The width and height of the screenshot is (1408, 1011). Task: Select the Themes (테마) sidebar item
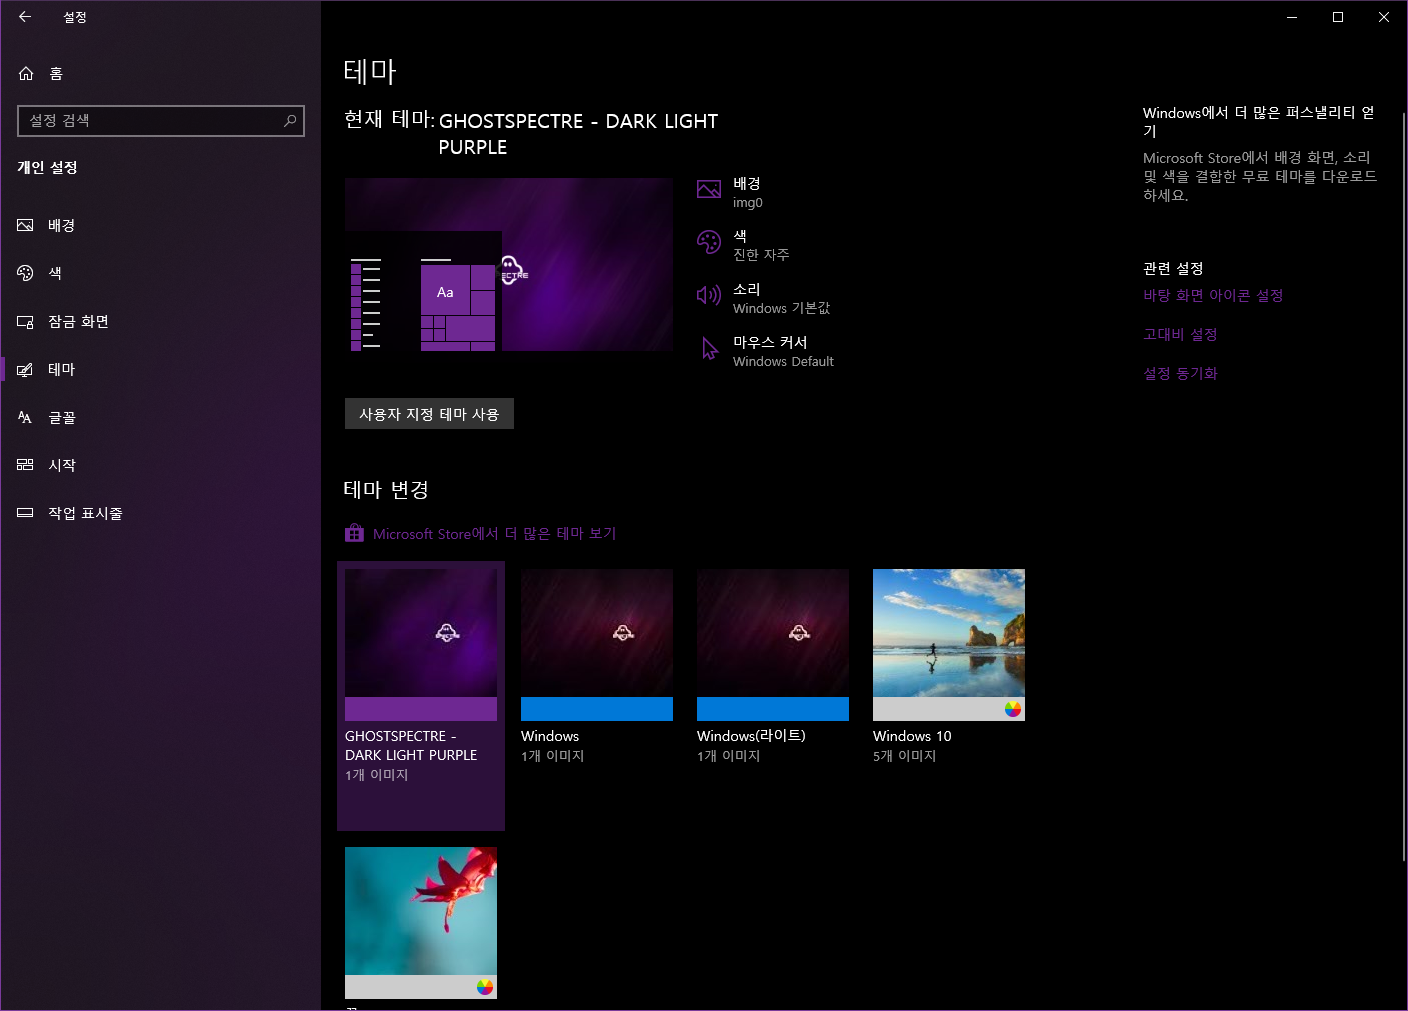pos(160,369)
